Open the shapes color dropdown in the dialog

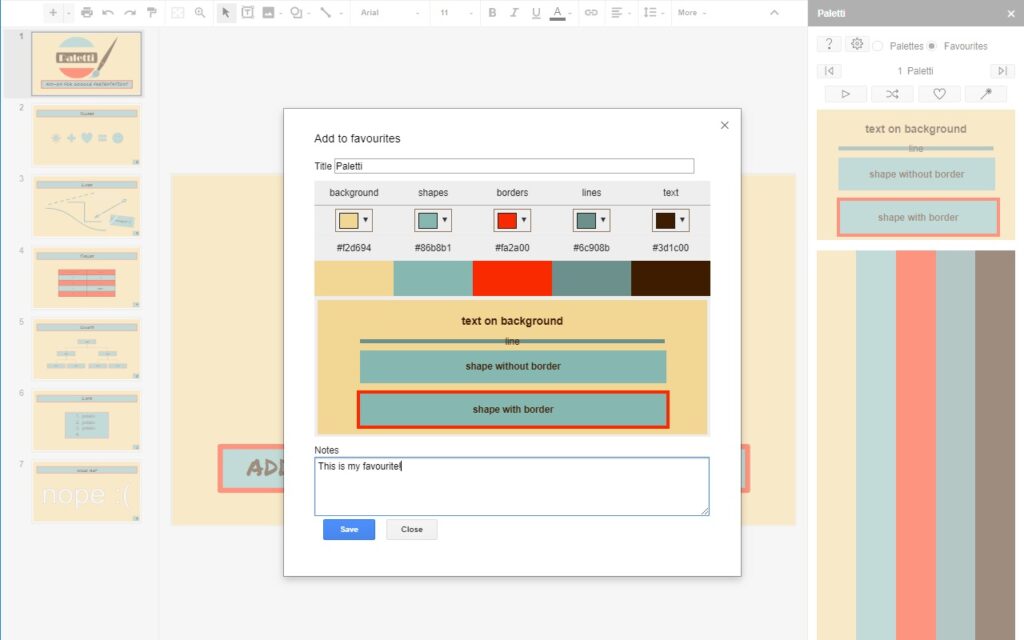445,220
